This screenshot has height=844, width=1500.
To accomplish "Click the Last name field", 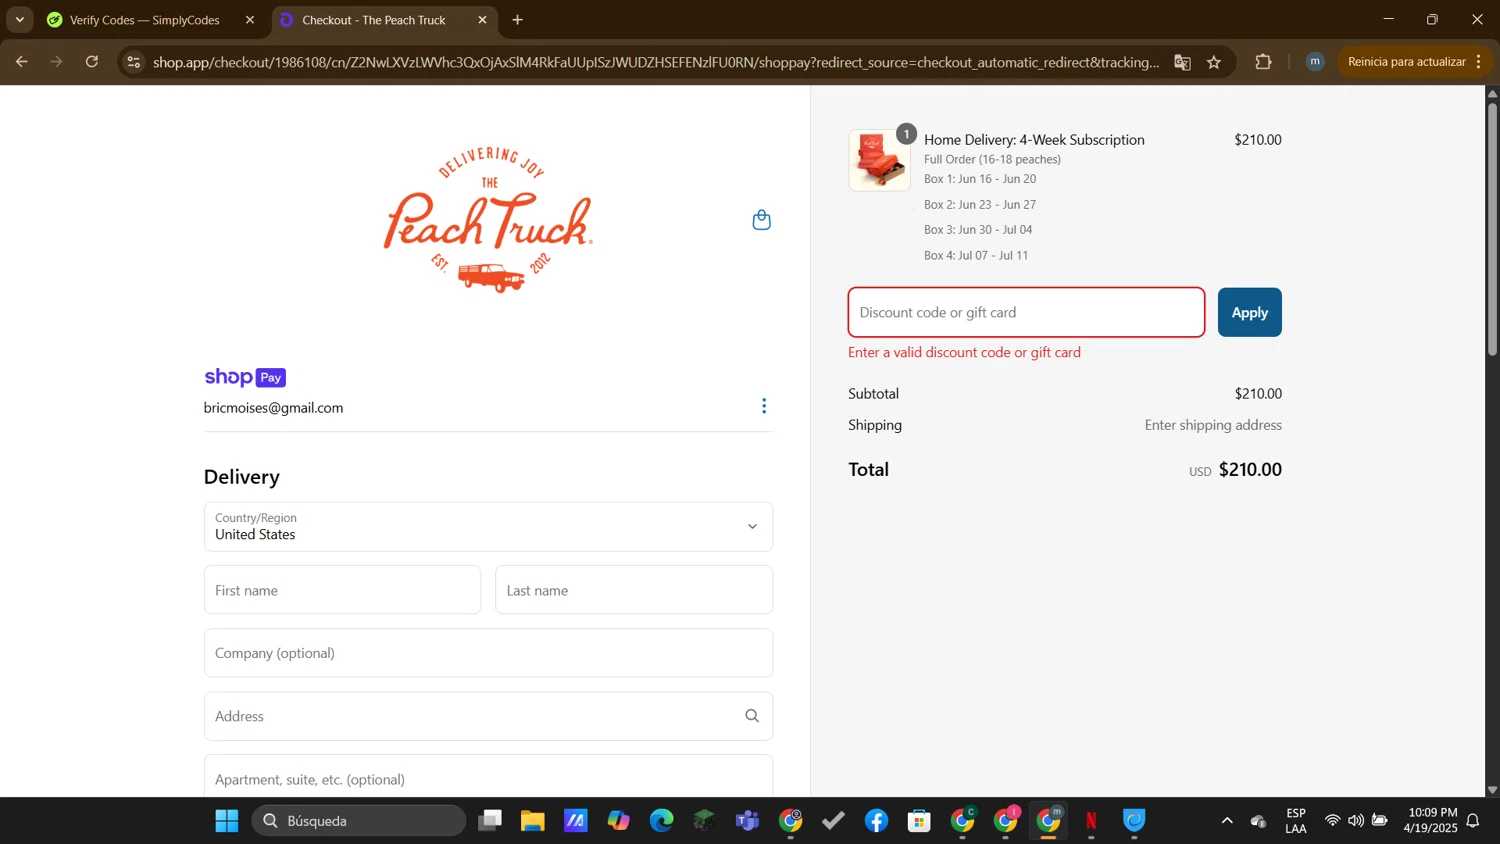I will [634, 590].
